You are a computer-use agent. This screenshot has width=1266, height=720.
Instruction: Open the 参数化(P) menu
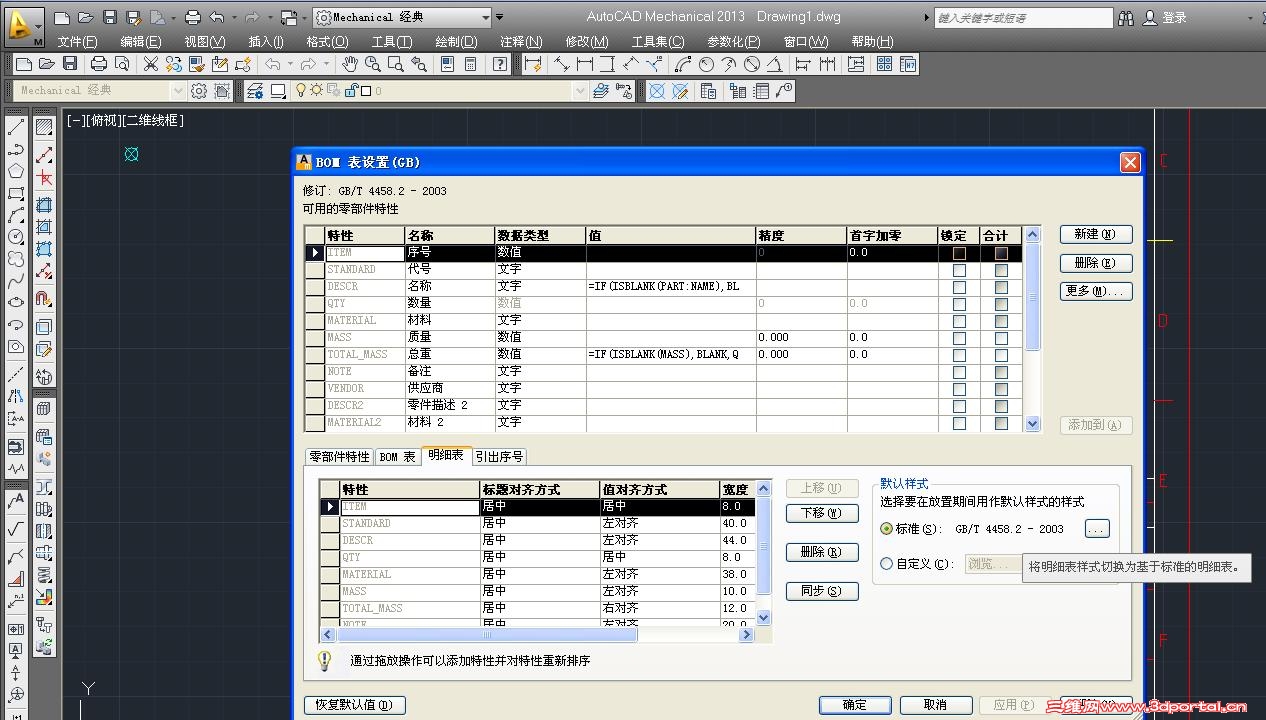[733, 42]
